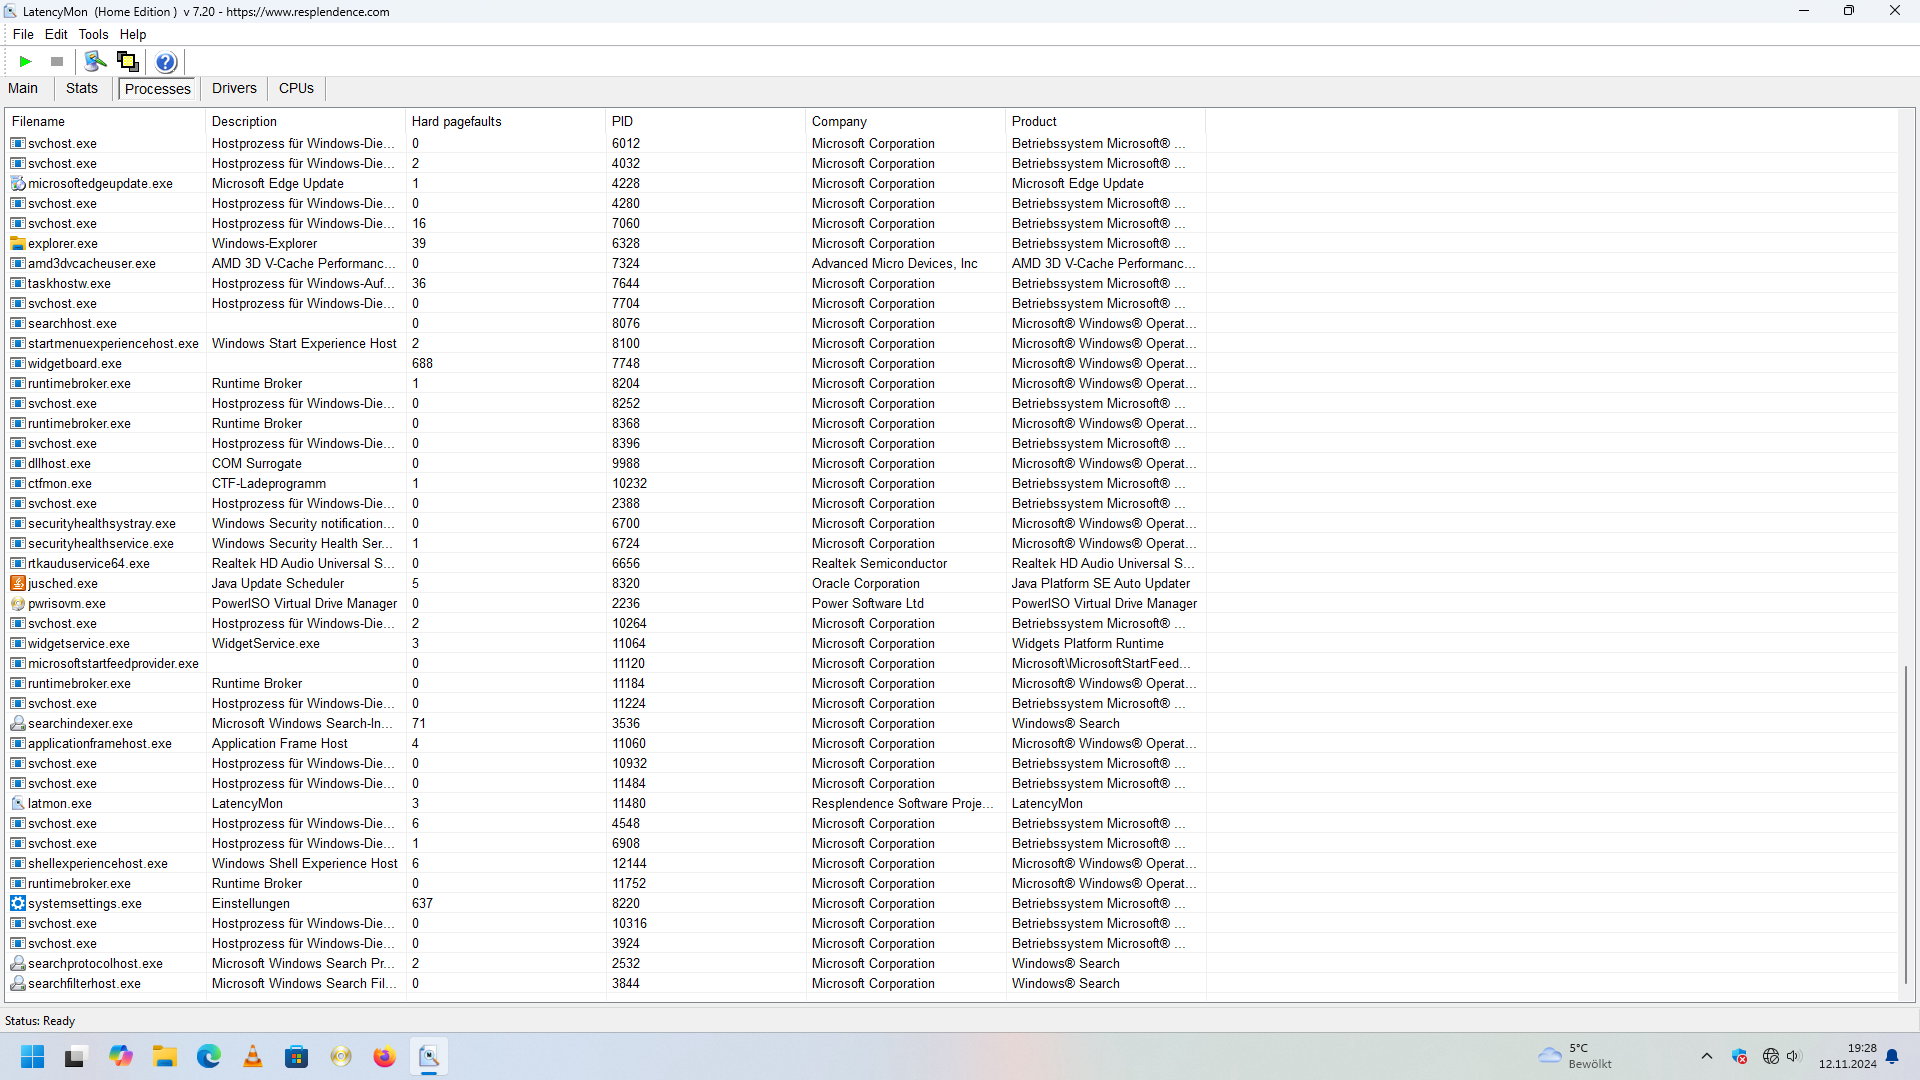This screenshot has width=1920, height=1080.
Task: Switch to the Drivers tab
Action: click(x=234, y=88)
